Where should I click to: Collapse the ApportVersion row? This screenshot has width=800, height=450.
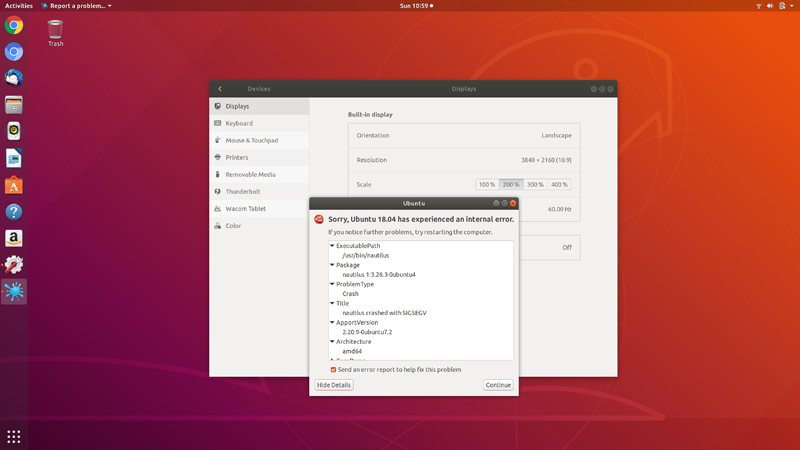coord(332,322)
